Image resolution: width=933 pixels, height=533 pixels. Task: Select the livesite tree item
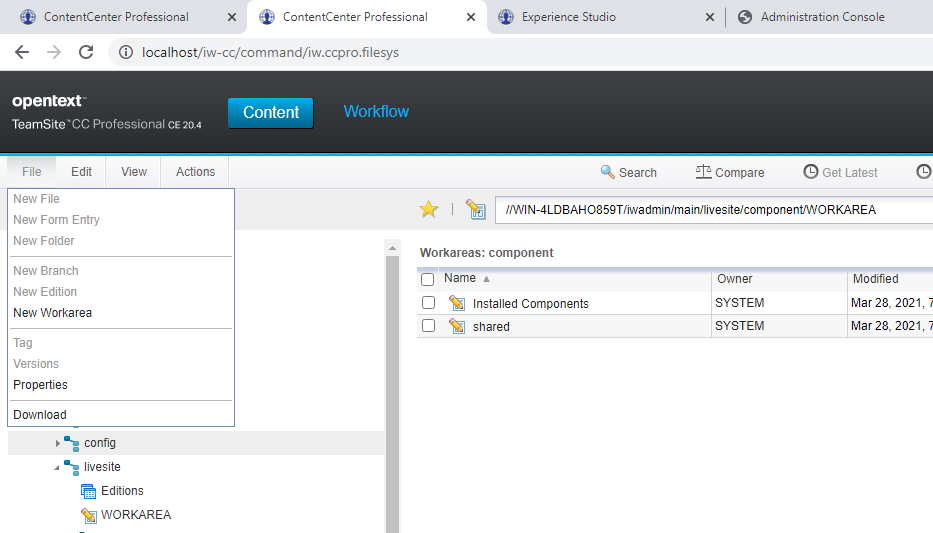click(x=102, y=467)
